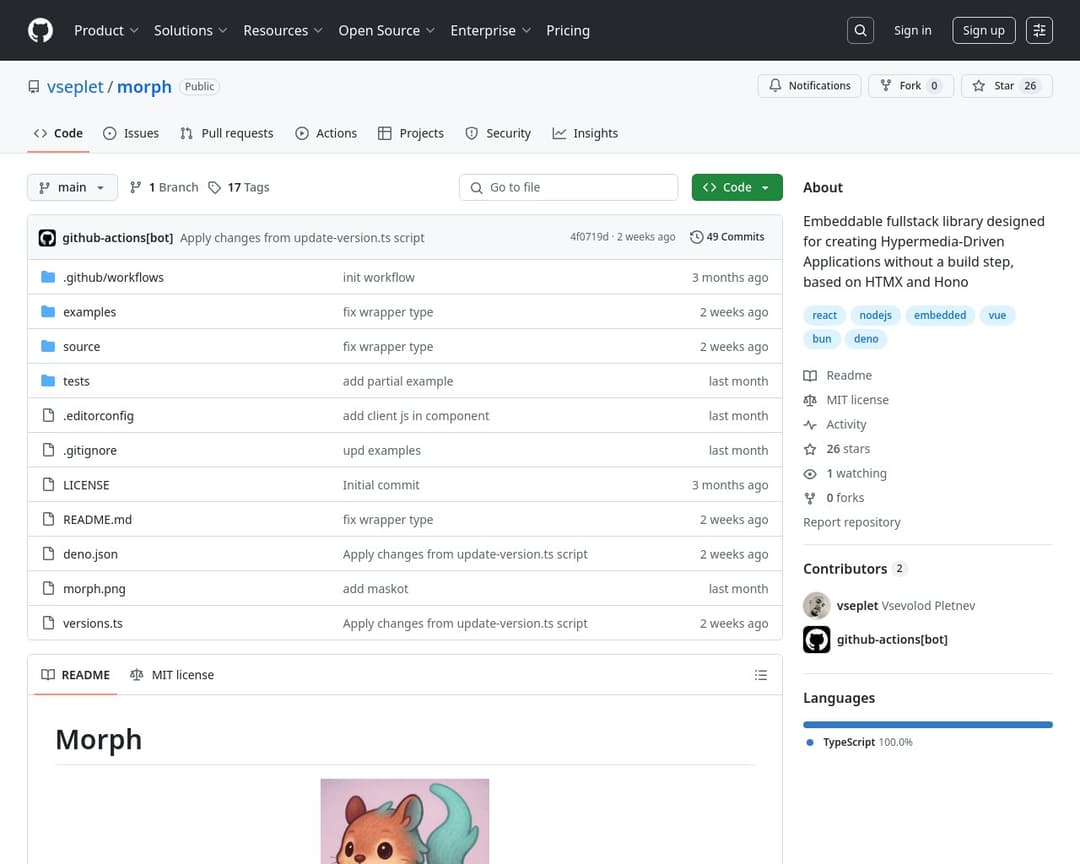Open commit 4f0719d hash link
The width and height of the screenshot is (1080, 864).
coord(589,237)
